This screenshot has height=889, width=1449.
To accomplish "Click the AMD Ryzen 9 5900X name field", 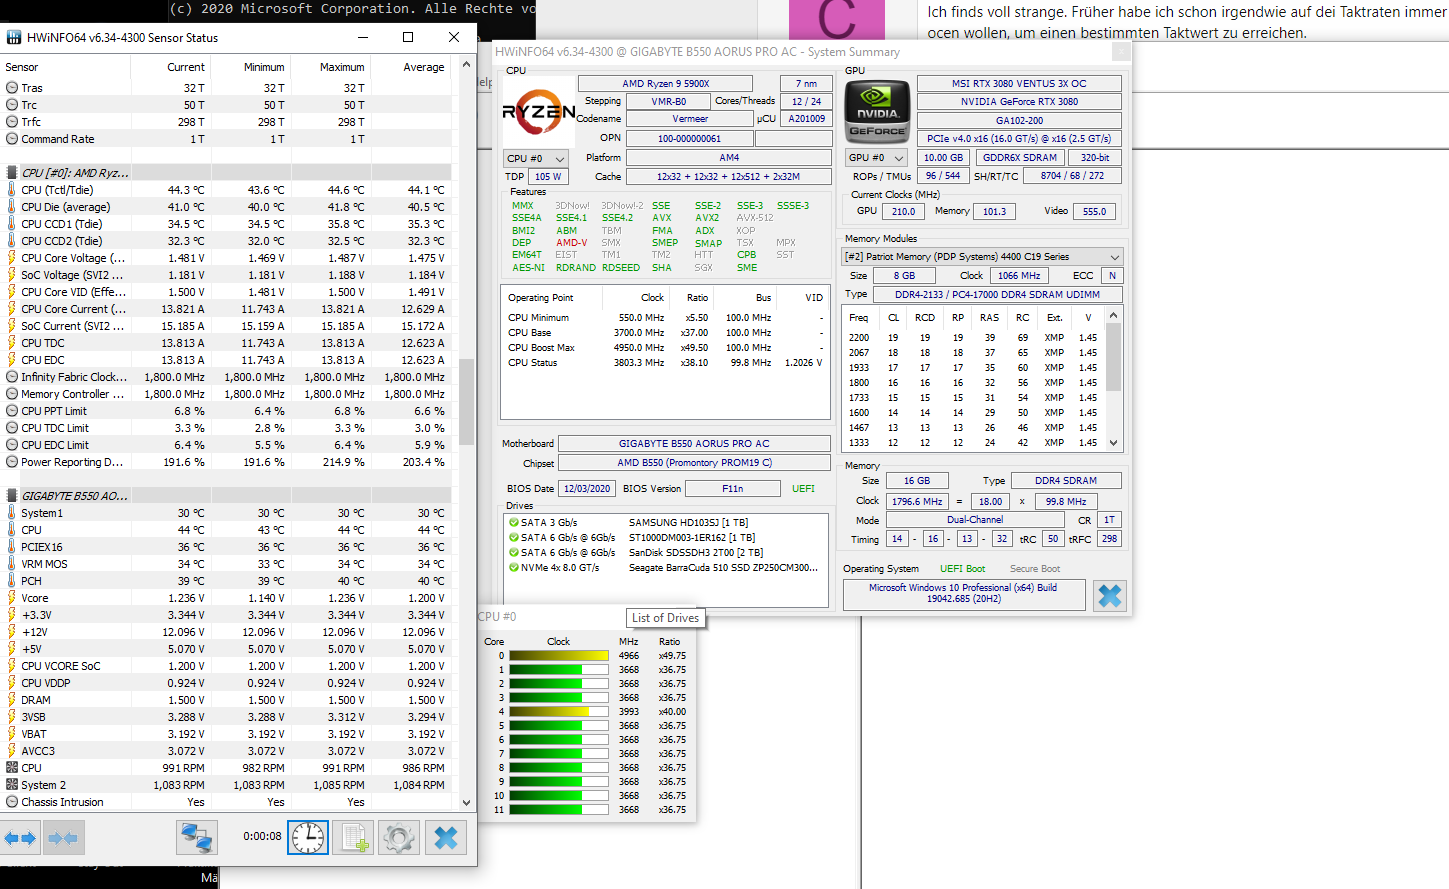I will 666,84.
